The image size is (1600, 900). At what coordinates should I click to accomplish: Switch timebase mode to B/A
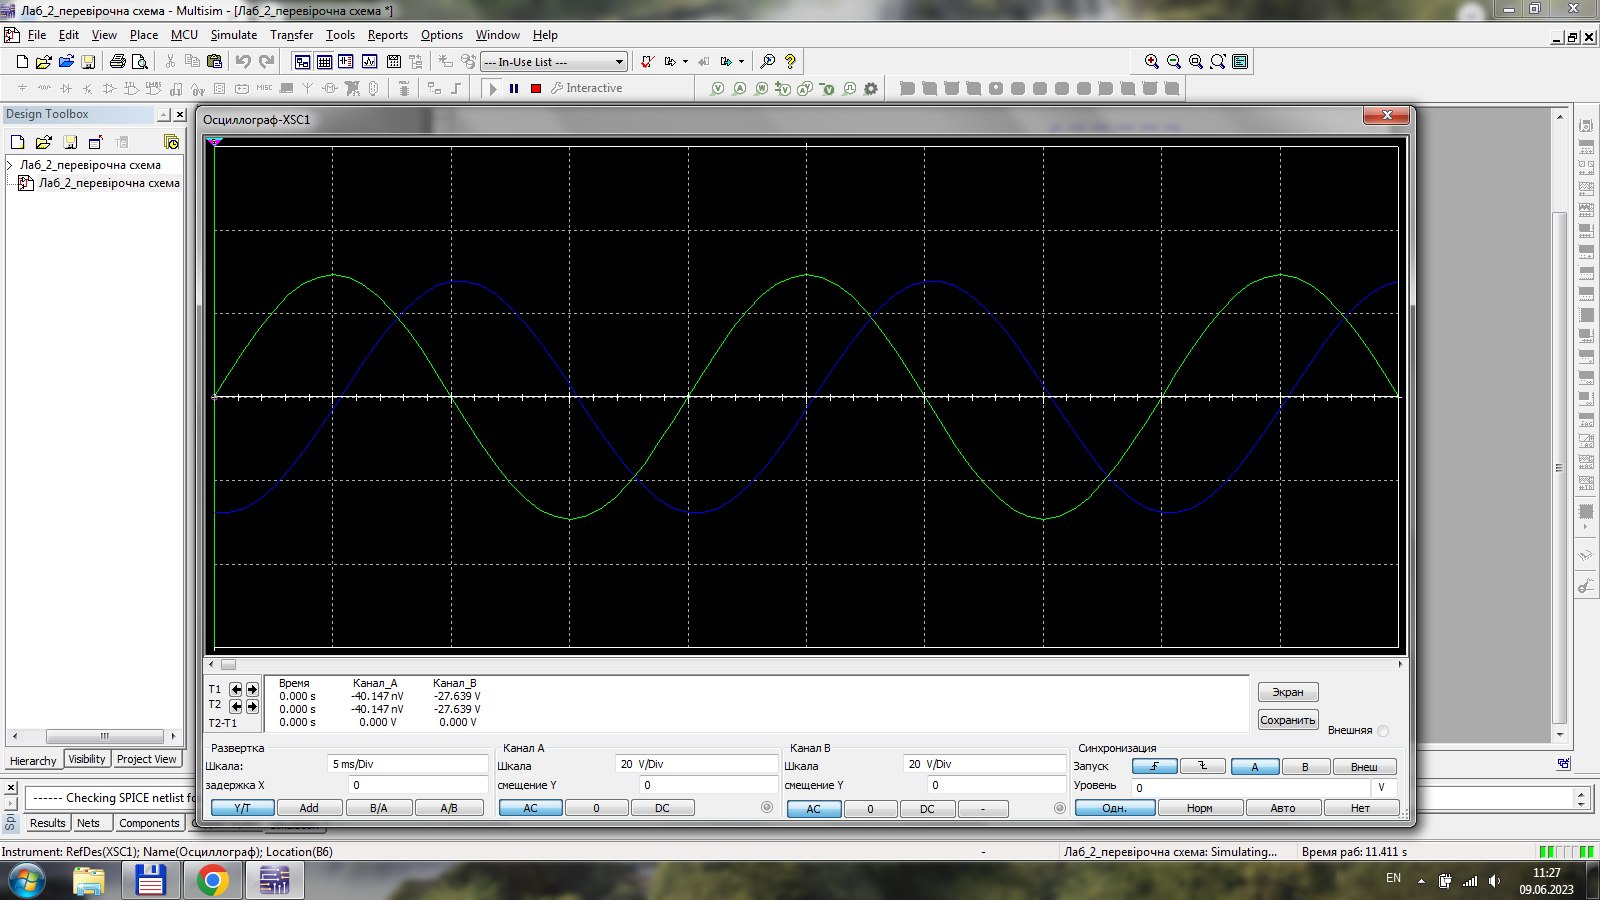click(378, 808)
